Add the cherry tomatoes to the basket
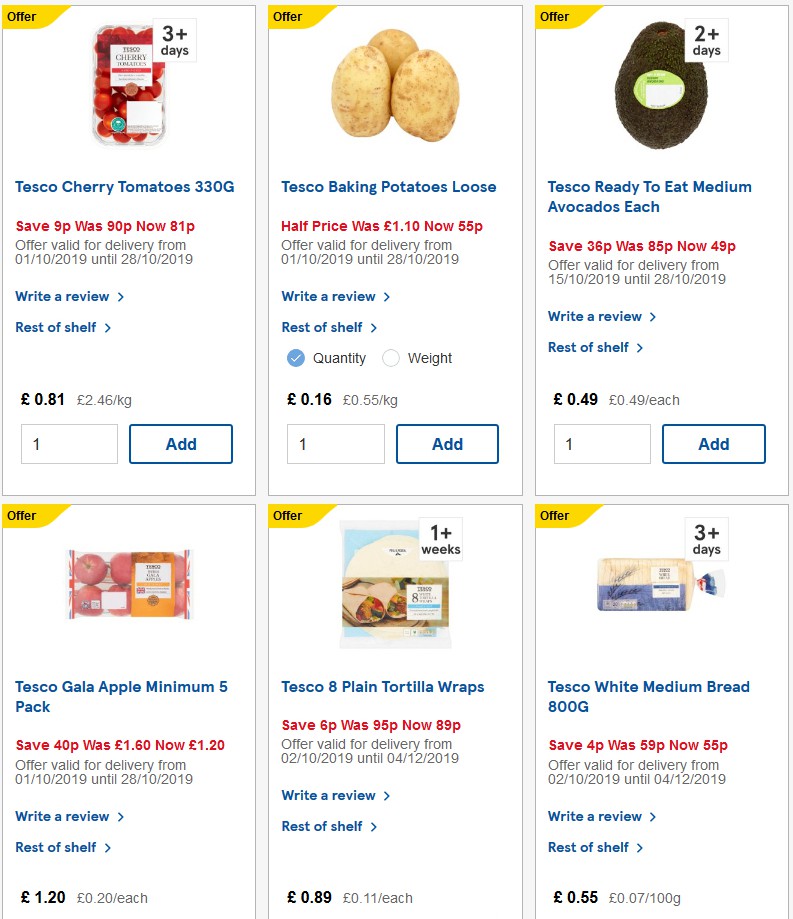This screenshot has height=919, width=793. 181,444
